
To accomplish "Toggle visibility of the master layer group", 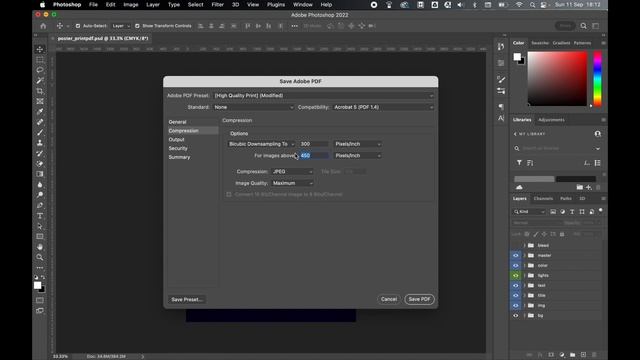I will pos(516,256).
